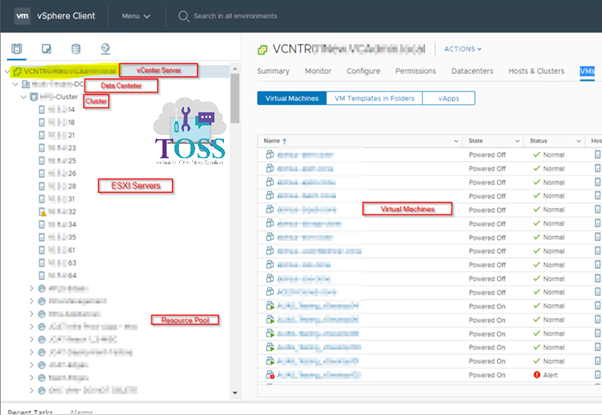This screenshot has height=415, width=602.
Task: Select ESXi host icon ending in 34
Action: click(x=42, y=224)
